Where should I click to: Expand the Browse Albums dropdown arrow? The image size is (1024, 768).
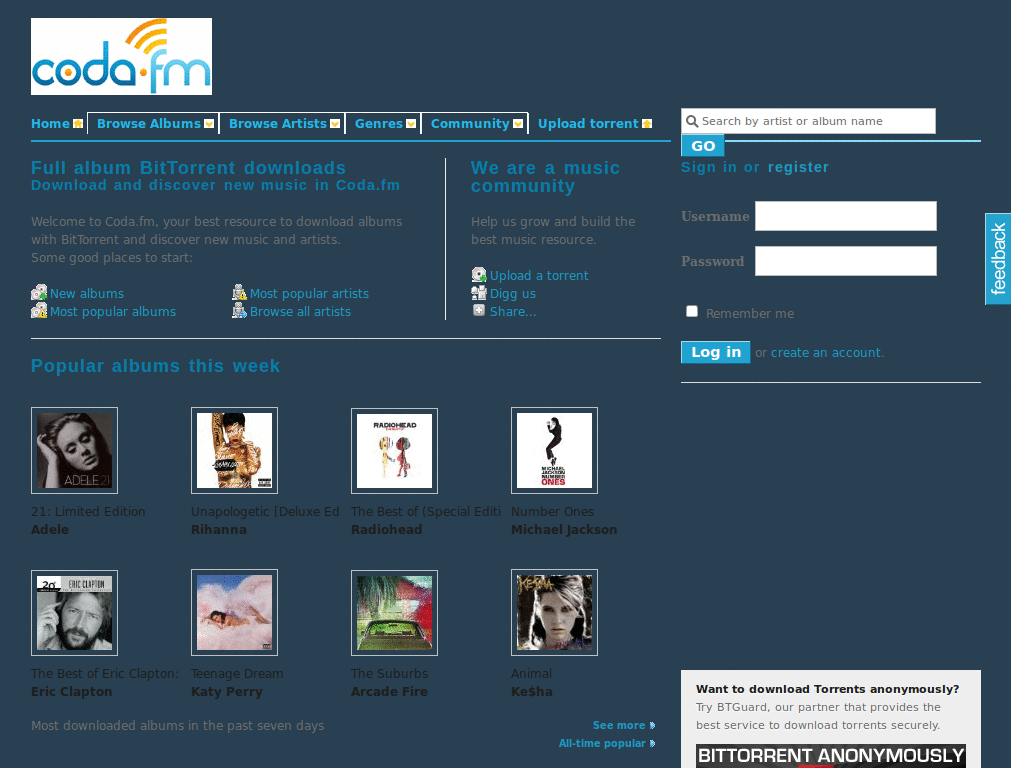[x=208, y=124]
